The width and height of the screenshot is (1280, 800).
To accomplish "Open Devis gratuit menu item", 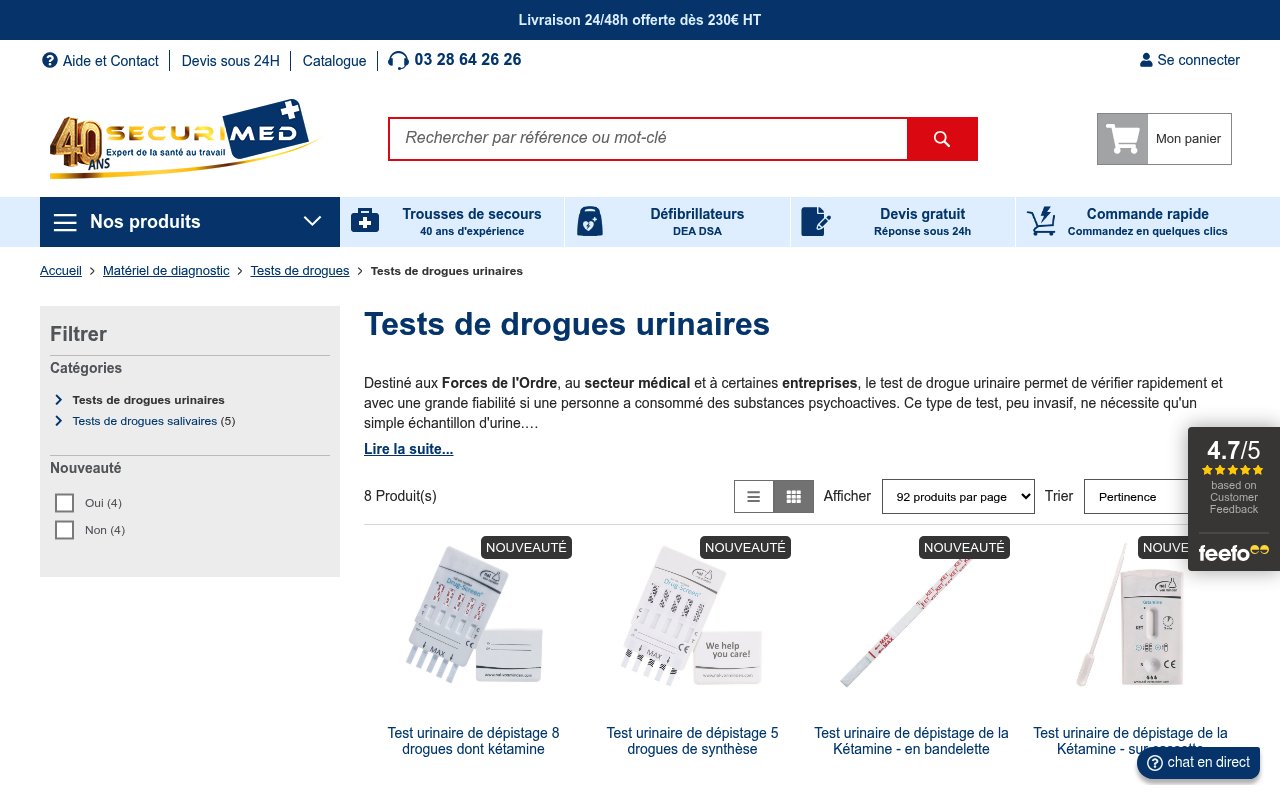I will (x=903, y=222).
